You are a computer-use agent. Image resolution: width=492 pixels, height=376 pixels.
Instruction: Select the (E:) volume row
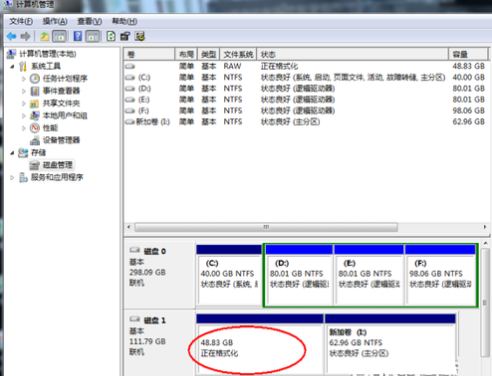[305, 99]
